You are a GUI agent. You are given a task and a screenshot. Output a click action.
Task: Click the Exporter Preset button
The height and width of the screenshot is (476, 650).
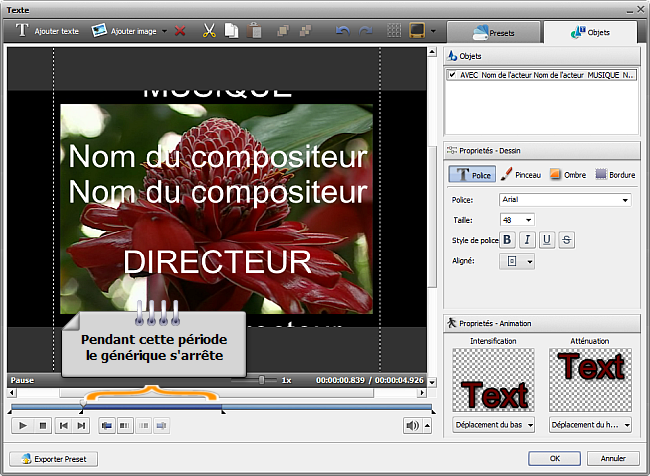pyautogui.click(x=55, y=459)
